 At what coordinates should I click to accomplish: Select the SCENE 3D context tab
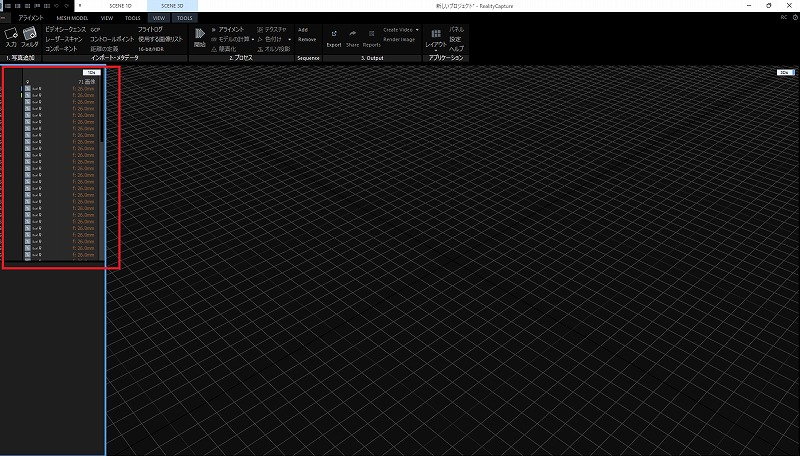(172, 6)
